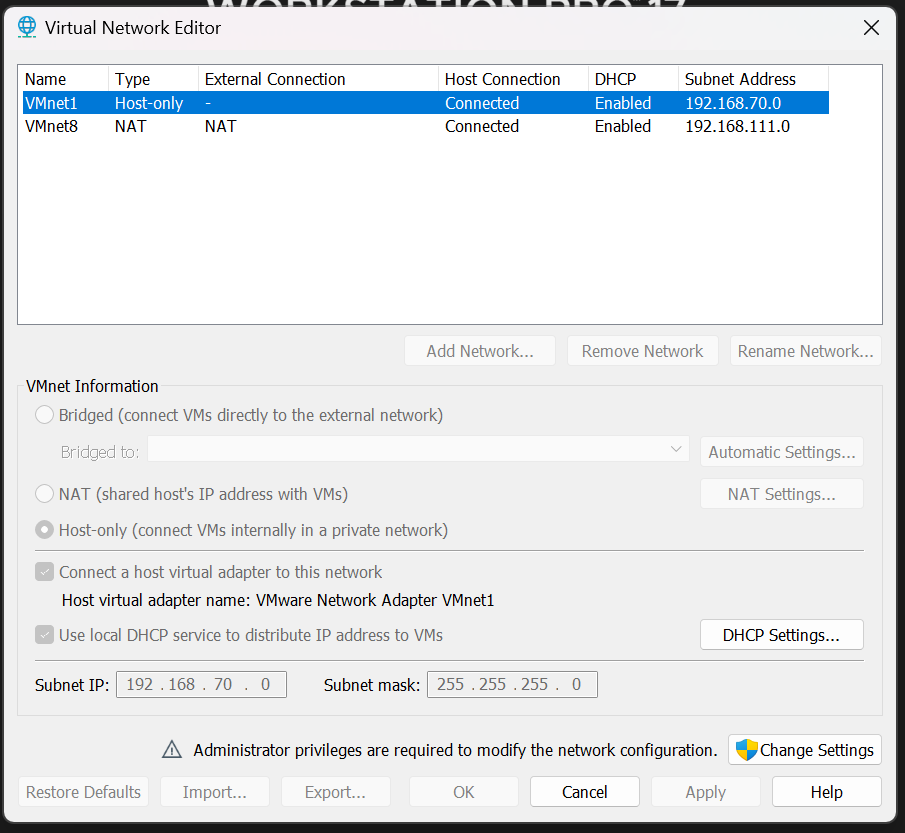Screen dimensions: 905x833
Task: Click the Apply button
Action: click(x=705, y=791)
